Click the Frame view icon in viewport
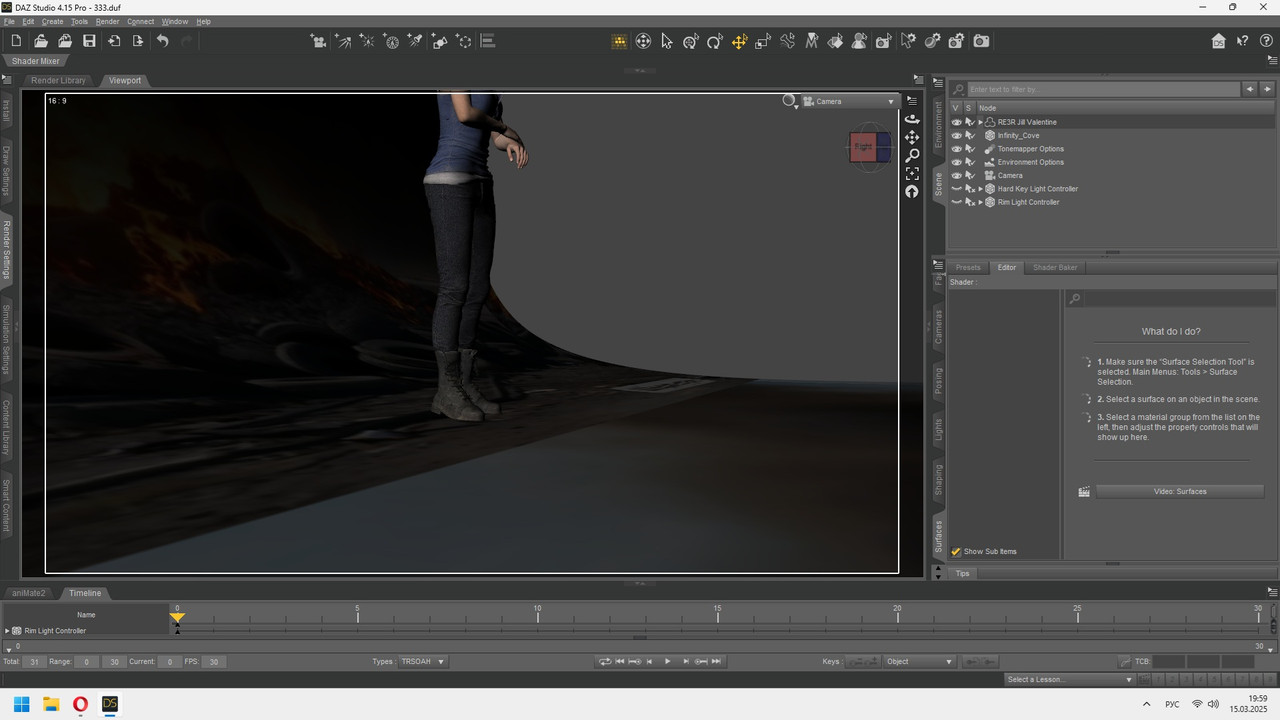1280x720 pixels. click(911, 174)
